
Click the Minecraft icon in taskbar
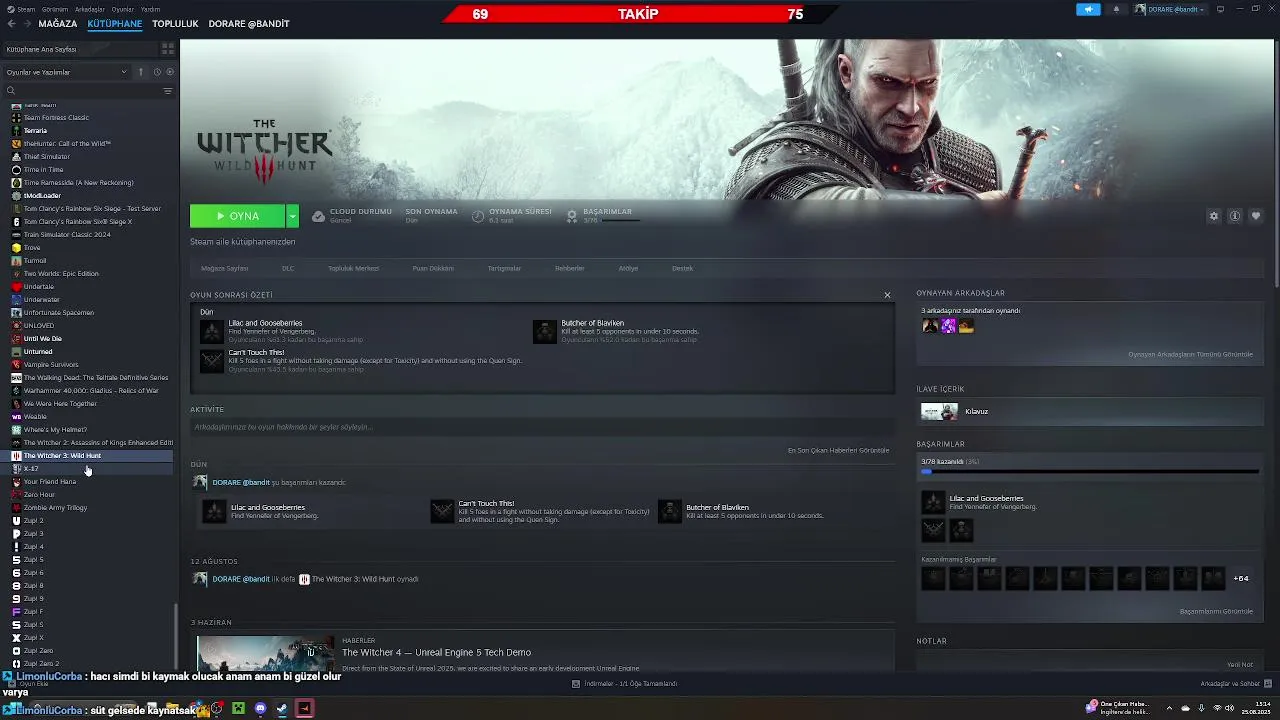pyautogui.click(x=238, y=708)
